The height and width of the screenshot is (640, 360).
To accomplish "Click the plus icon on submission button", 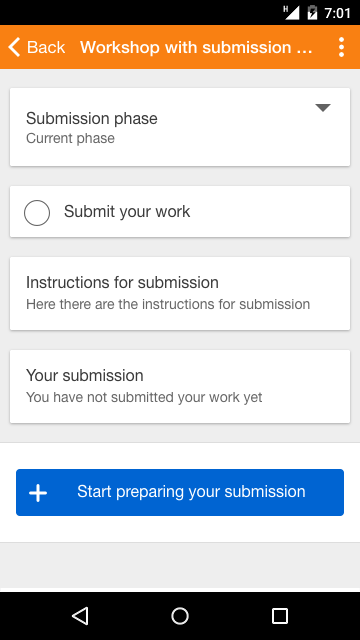I will (38, 493).
